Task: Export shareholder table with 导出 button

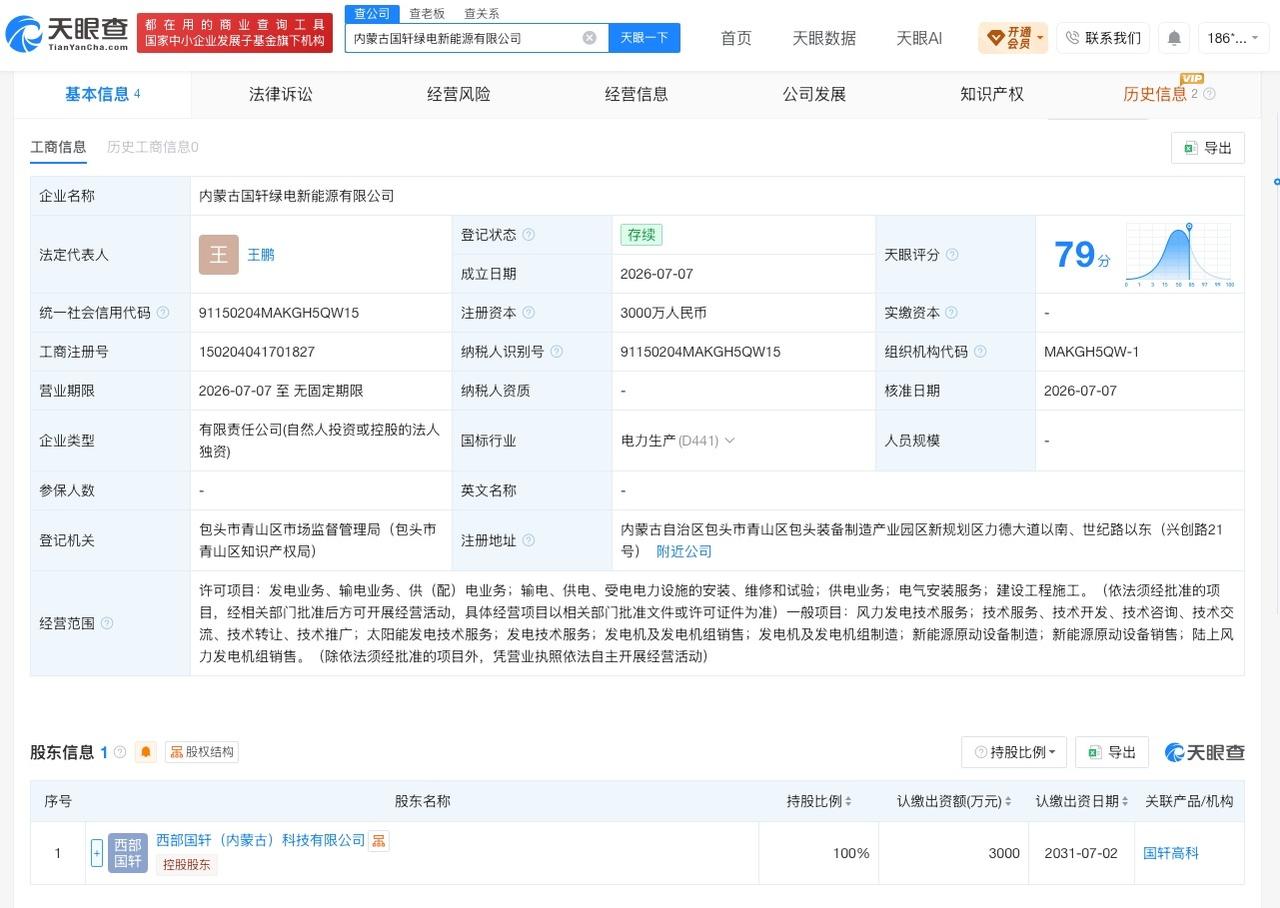Action: click(x=1112, y=752)
